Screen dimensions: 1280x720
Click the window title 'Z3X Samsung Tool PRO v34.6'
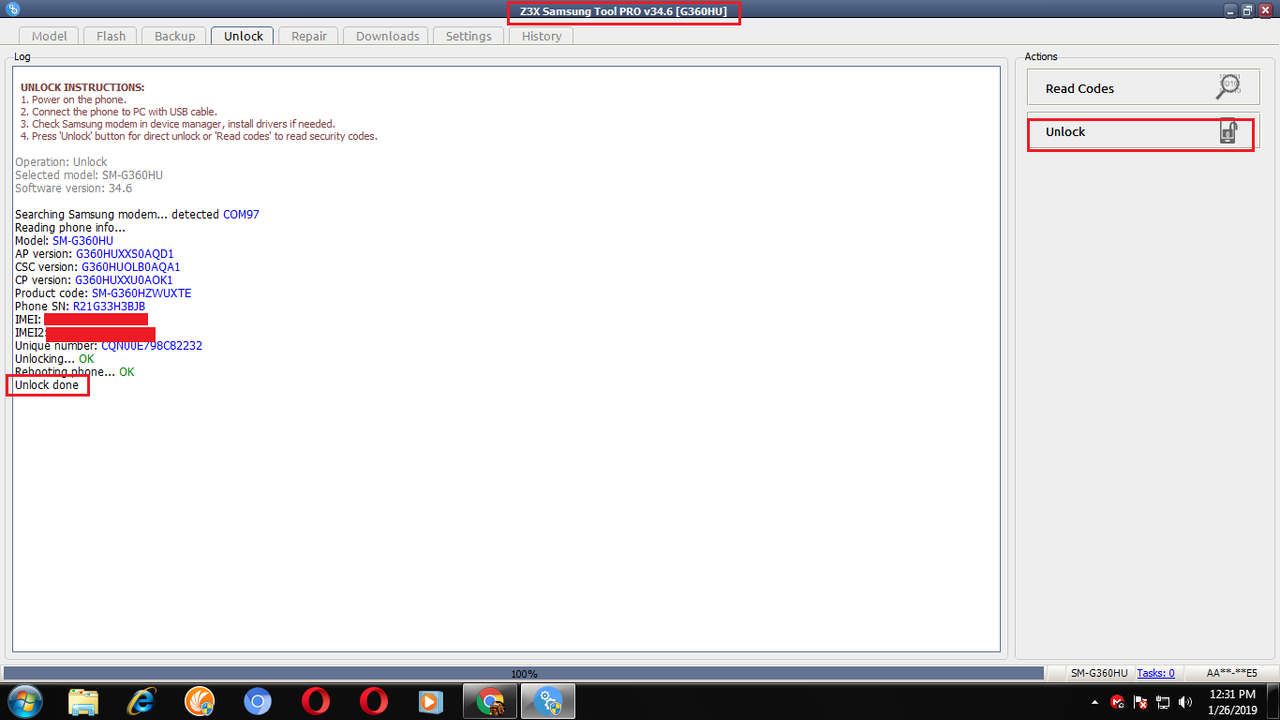(x=624, y=11)
